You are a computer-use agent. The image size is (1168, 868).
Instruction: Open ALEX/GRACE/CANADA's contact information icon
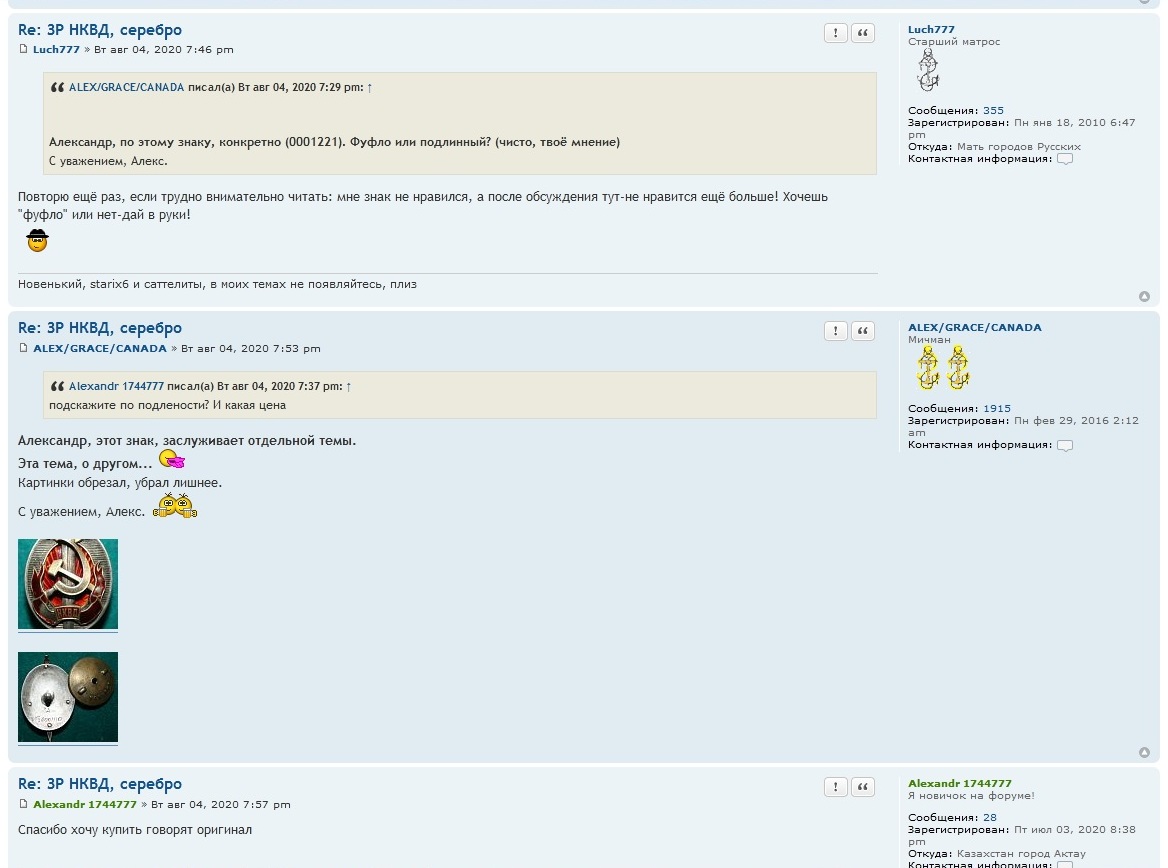(x=1065, y=445)
